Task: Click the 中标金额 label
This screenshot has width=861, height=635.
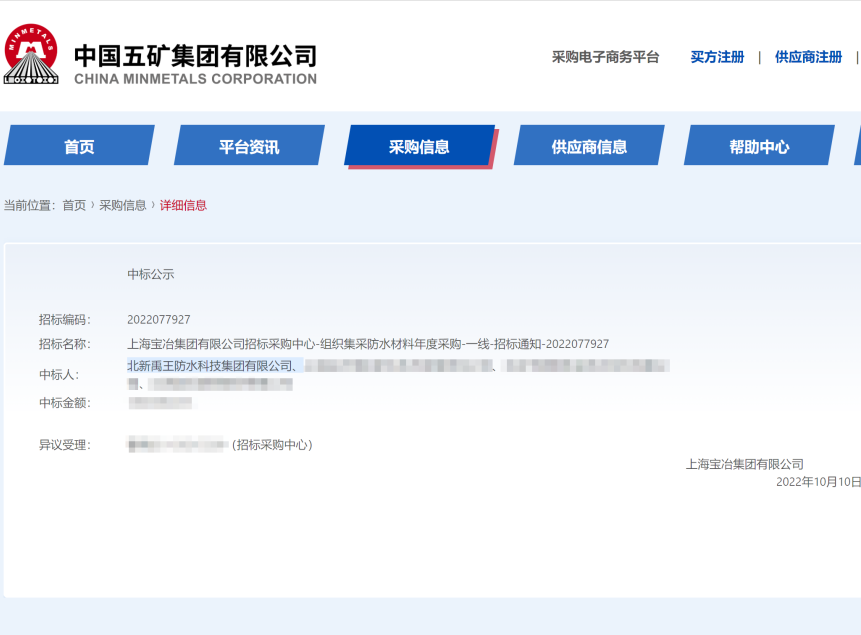Action: click(x=65, y=403)
